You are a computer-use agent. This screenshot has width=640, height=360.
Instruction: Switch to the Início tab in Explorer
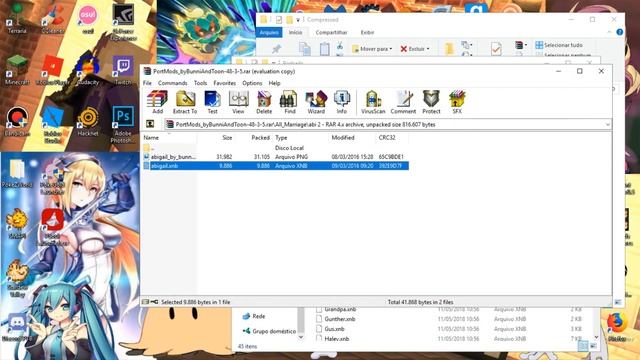click(x=296, y=32)
